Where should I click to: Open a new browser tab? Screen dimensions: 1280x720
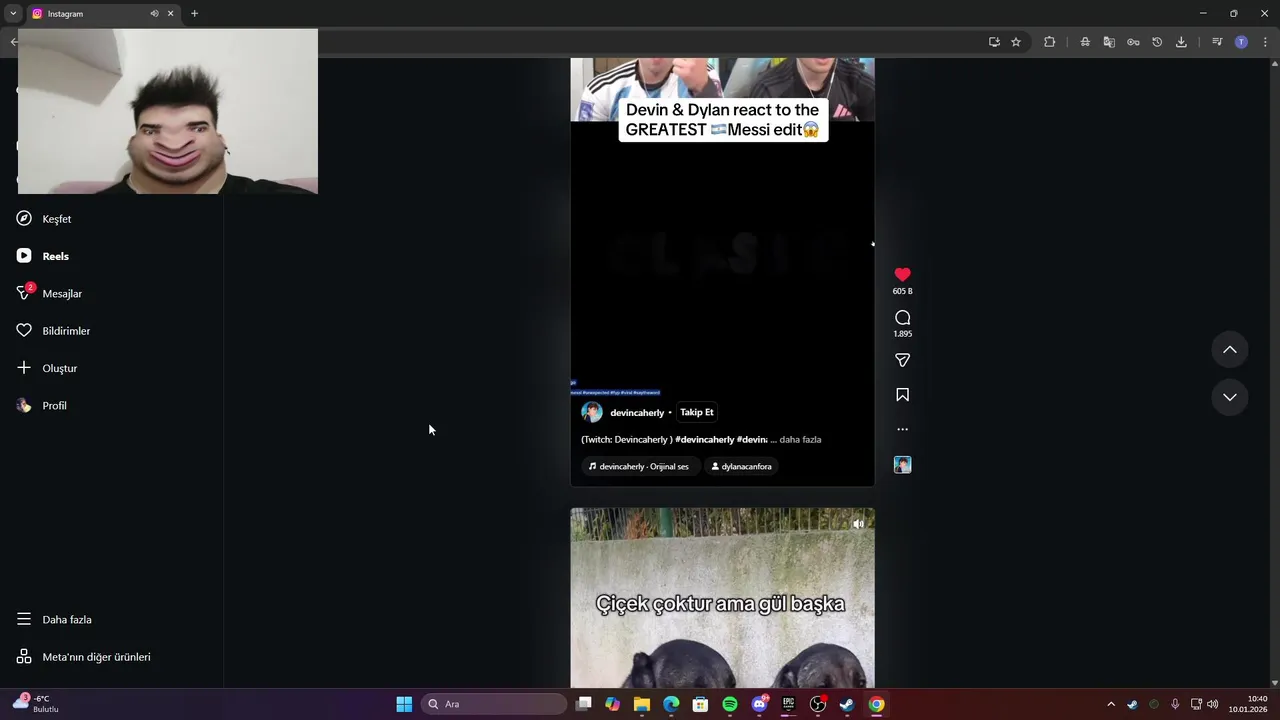pos(194,14)
